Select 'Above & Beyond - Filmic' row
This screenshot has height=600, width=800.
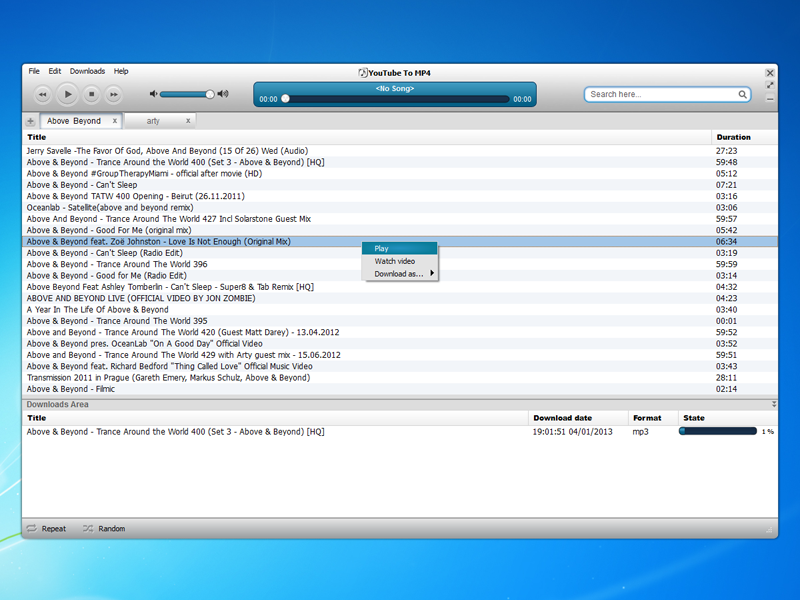pos(400,389)
